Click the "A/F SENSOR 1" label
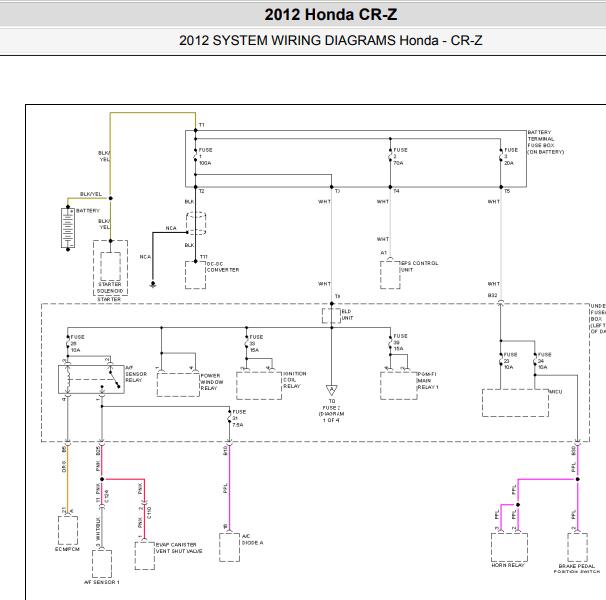The height and width of the screenshot is (600, 606). [102, 582]
